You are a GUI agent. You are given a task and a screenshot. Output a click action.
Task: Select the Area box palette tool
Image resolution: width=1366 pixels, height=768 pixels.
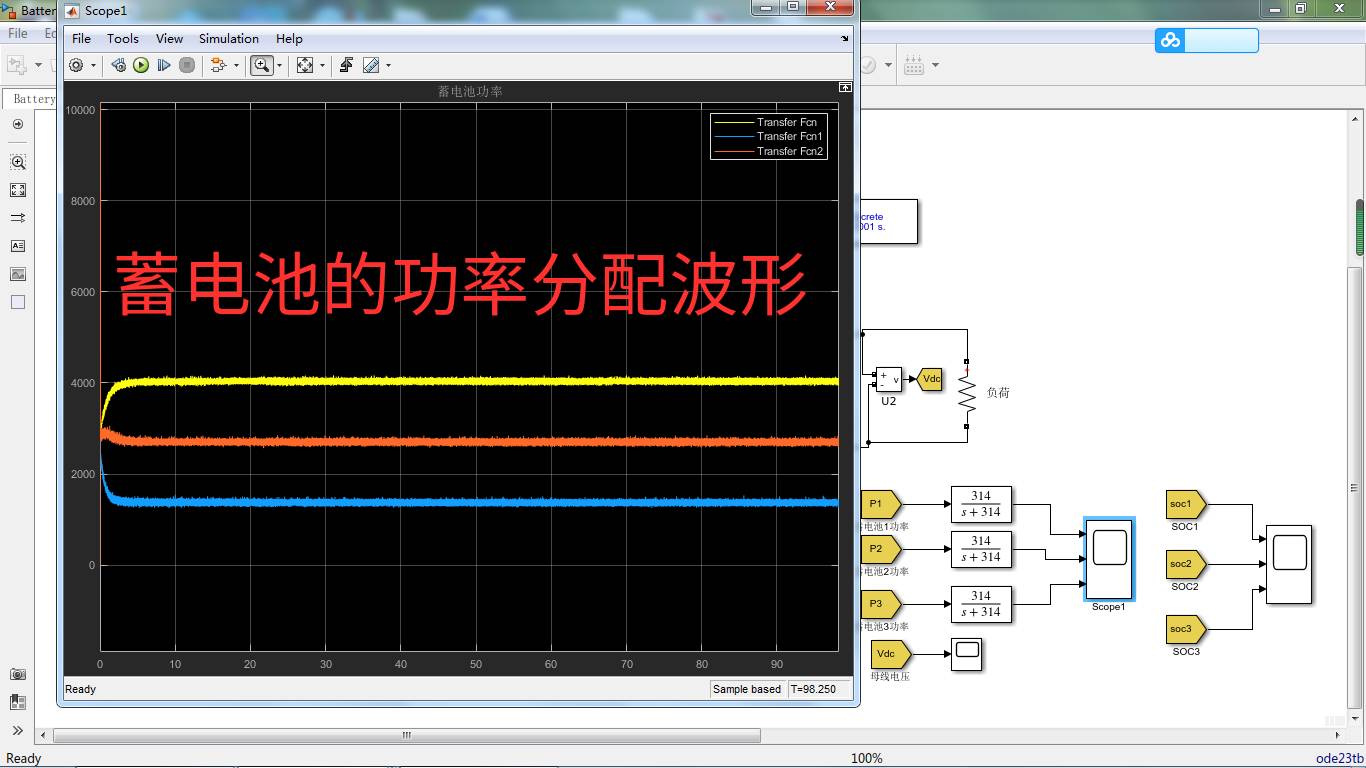point(18,302)
